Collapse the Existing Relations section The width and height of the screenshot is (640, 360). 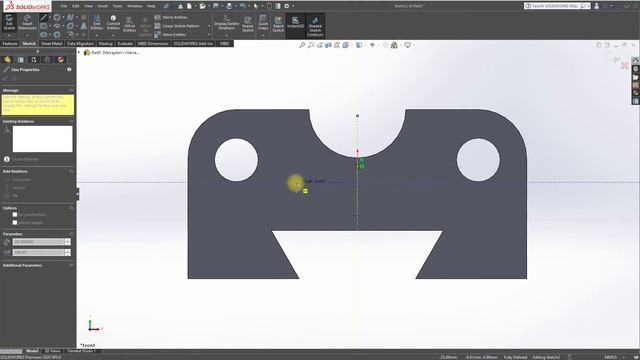pyautogui.click(x=71, y=121)
